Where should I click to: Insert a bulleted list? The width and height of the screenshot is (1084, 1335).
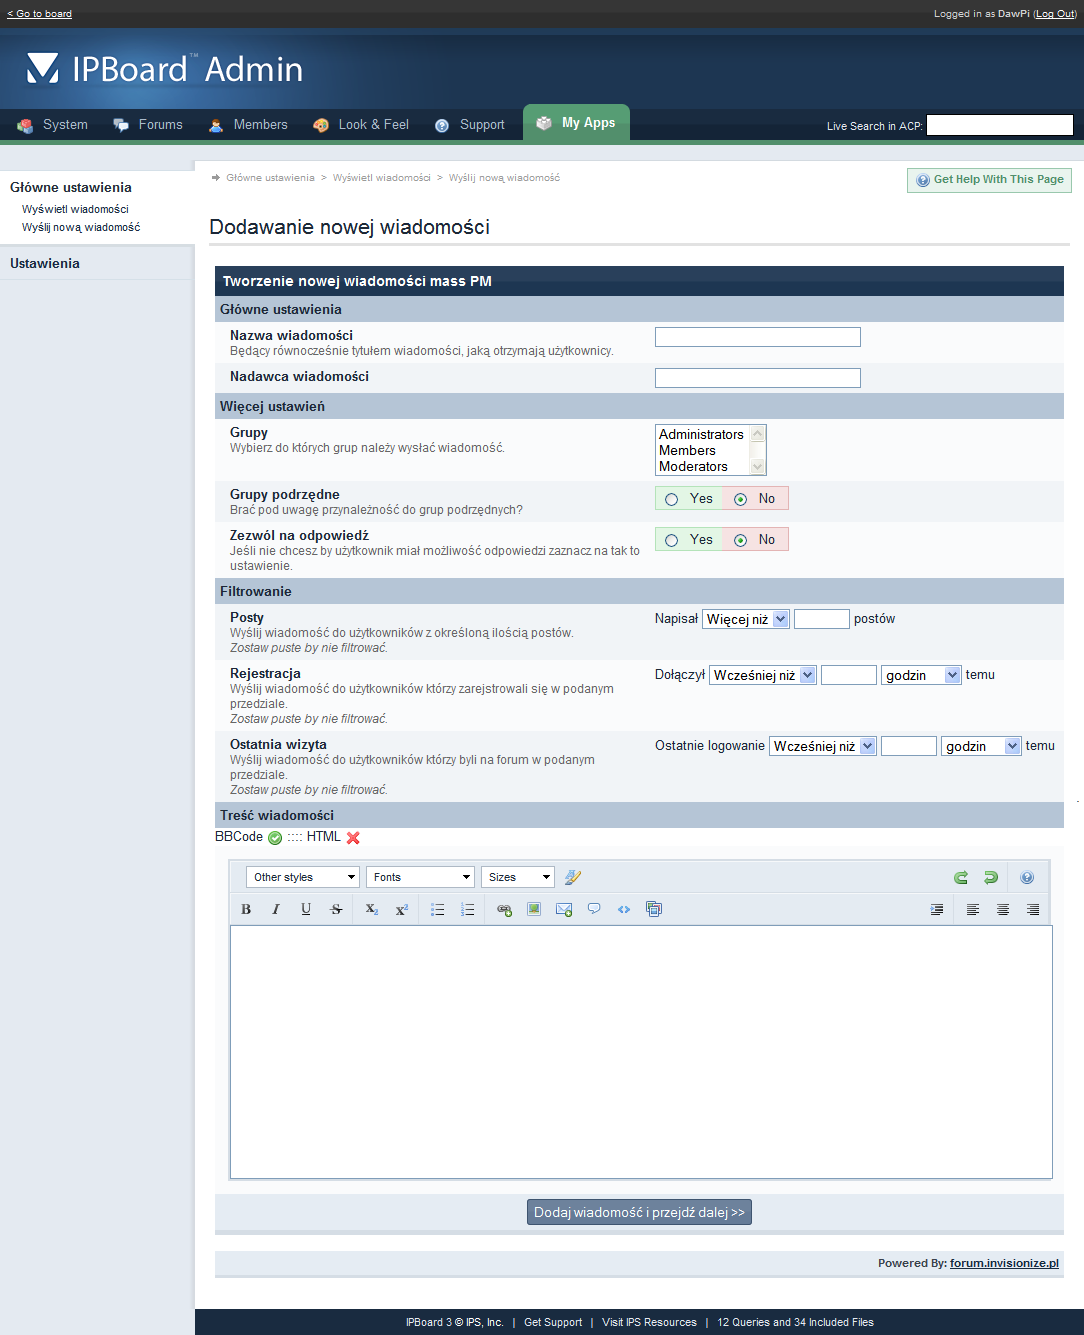[x=437, y=909]
